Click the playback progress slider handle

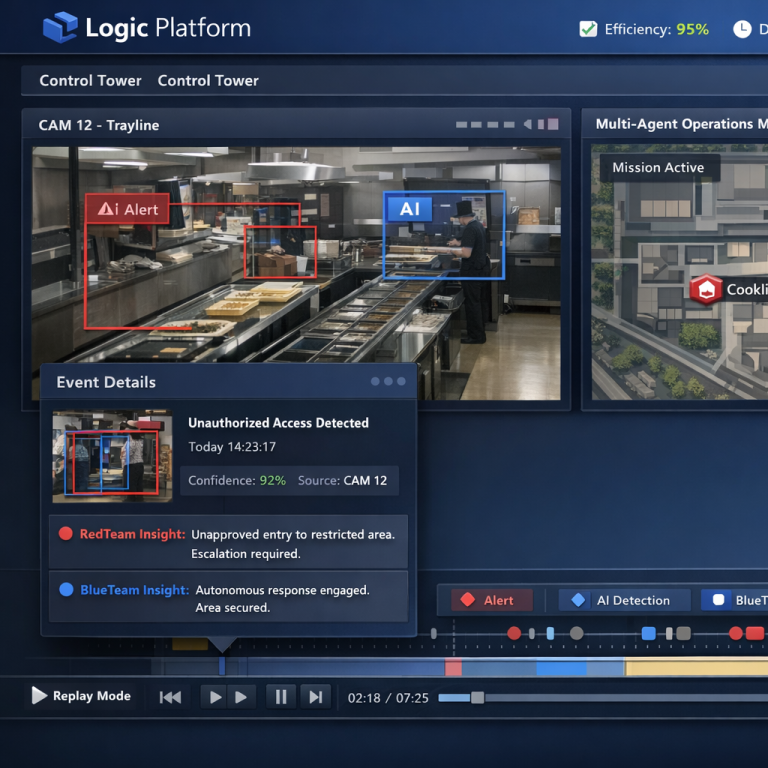(477, 697)
